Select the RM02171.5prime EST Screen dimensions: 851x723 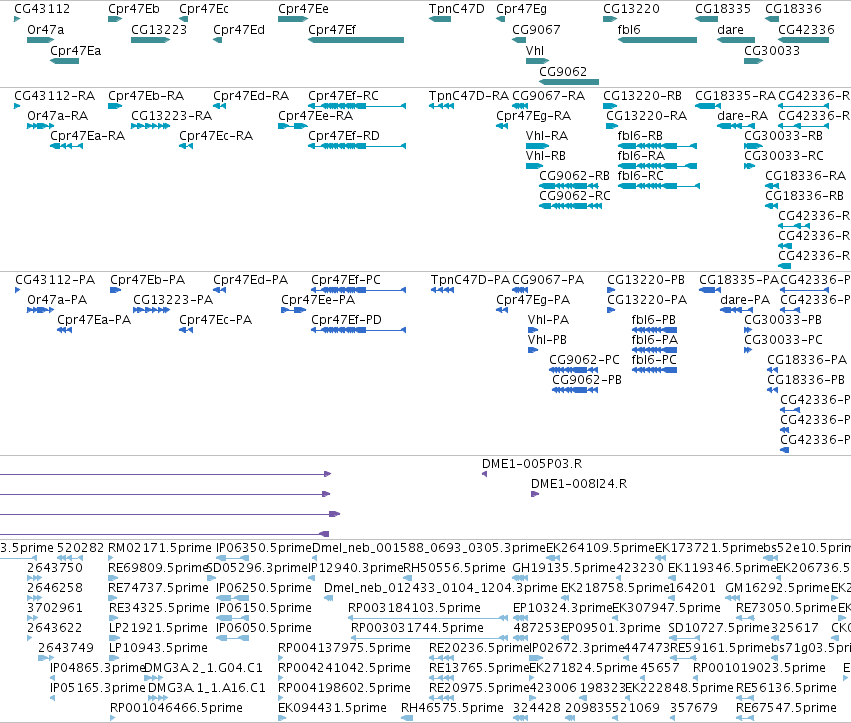point(111,558)
